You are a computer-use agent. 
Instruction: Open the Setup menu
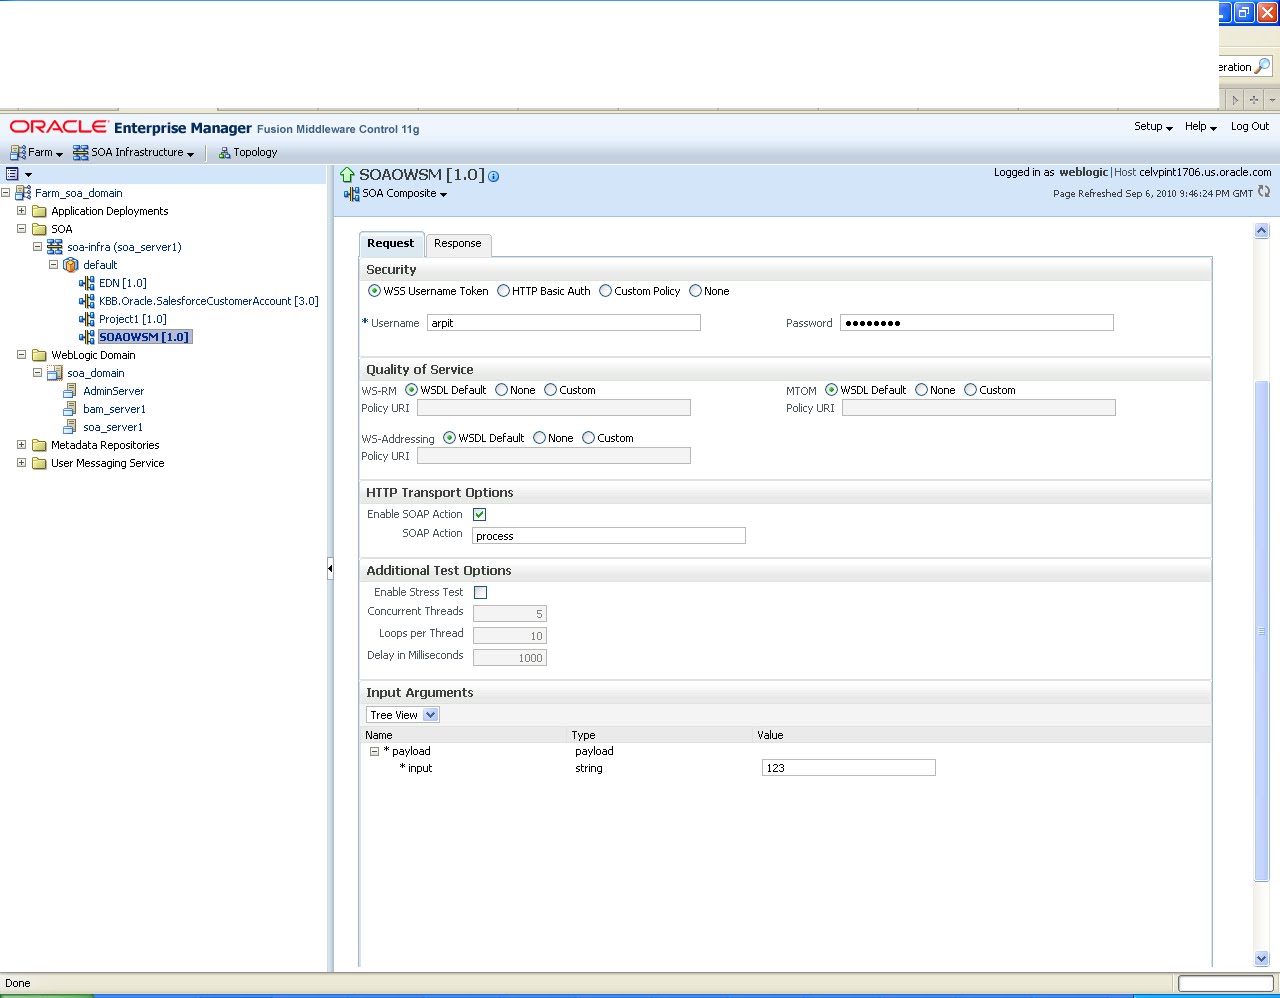(1153, 127)
